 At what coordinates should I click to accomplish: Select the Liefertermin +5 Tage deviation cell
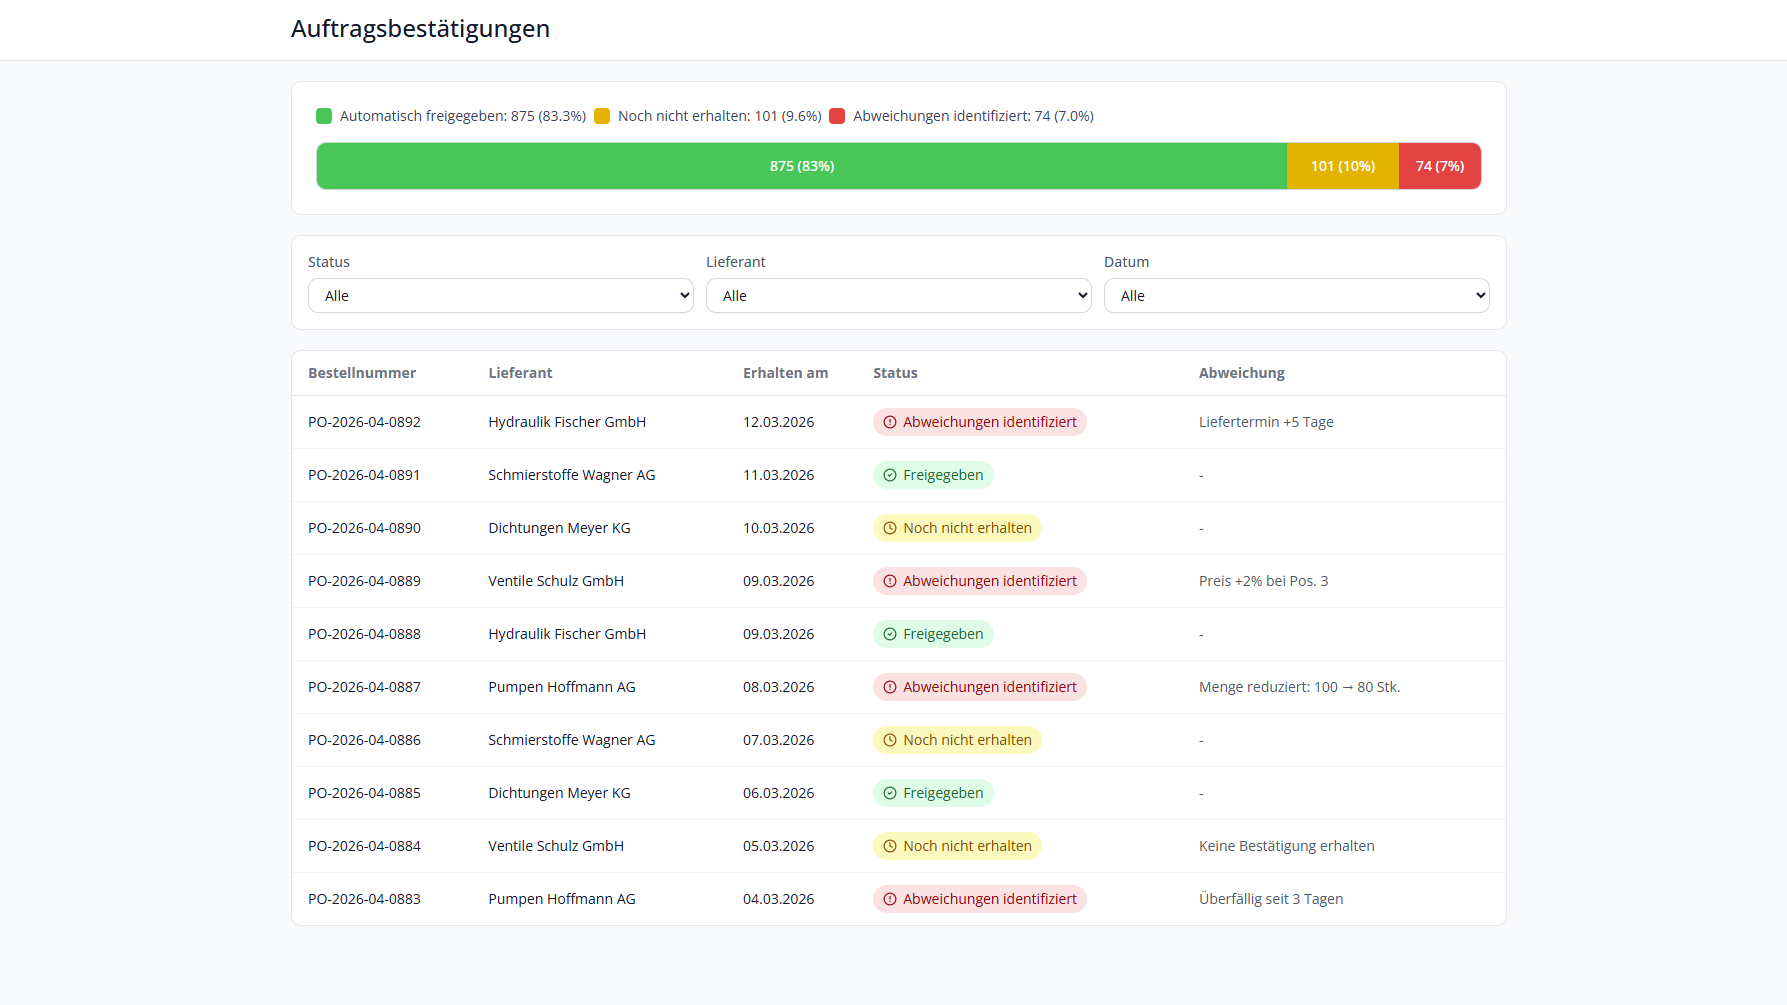[1266, 422]
